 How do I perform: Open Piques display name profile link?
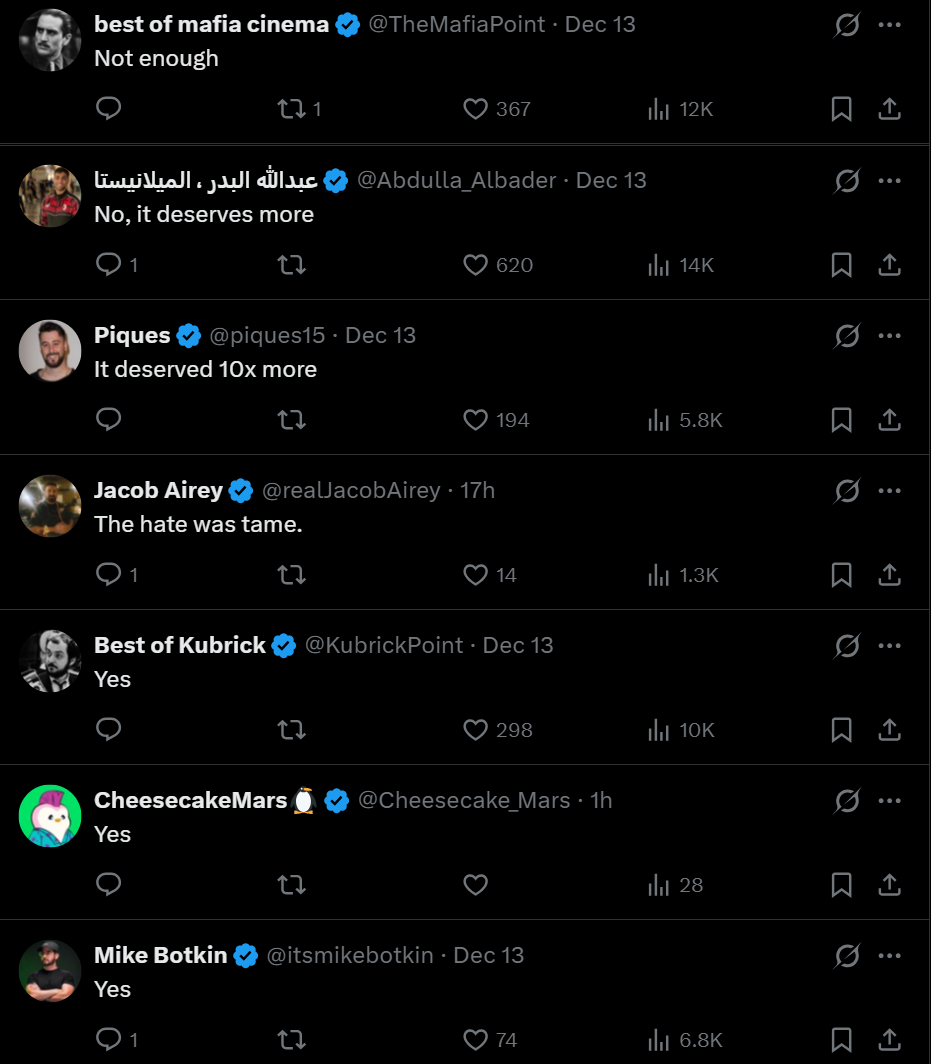(132, 335)
